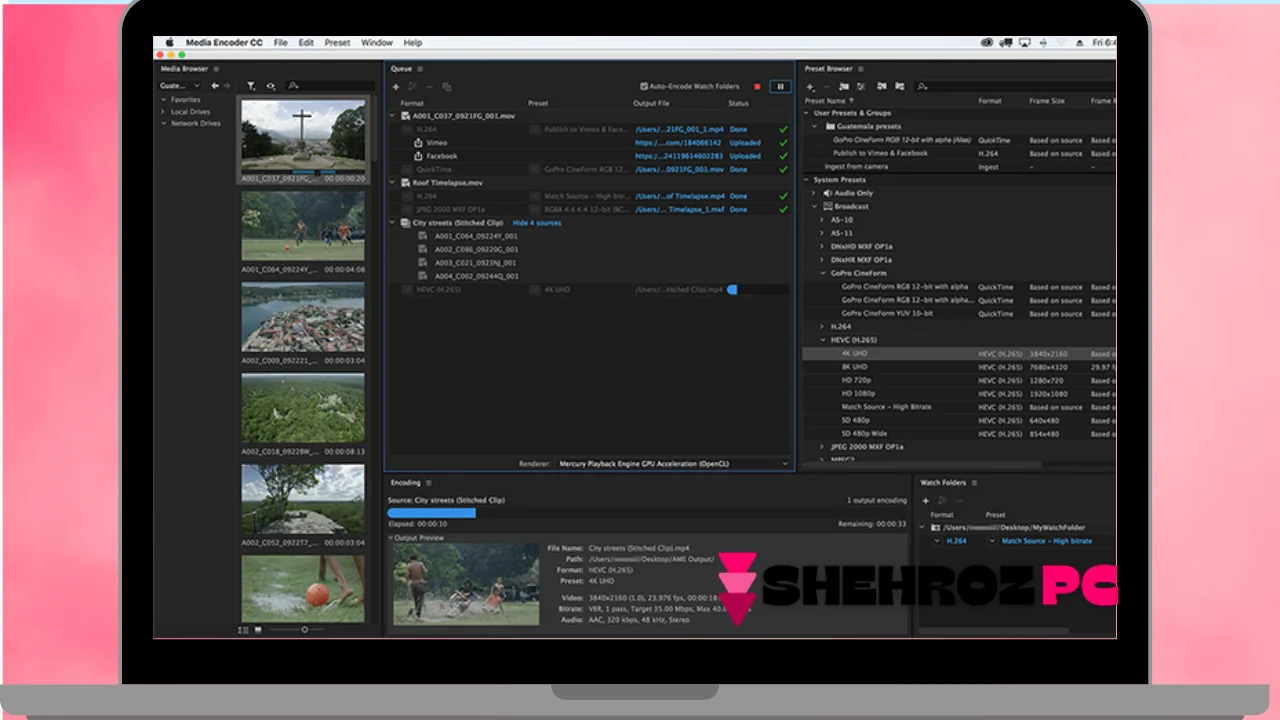The height and width of the screenshot is (720, 1280).
Task: Expand the DNxHD MXF OP1a group
Action: point(822,246)
